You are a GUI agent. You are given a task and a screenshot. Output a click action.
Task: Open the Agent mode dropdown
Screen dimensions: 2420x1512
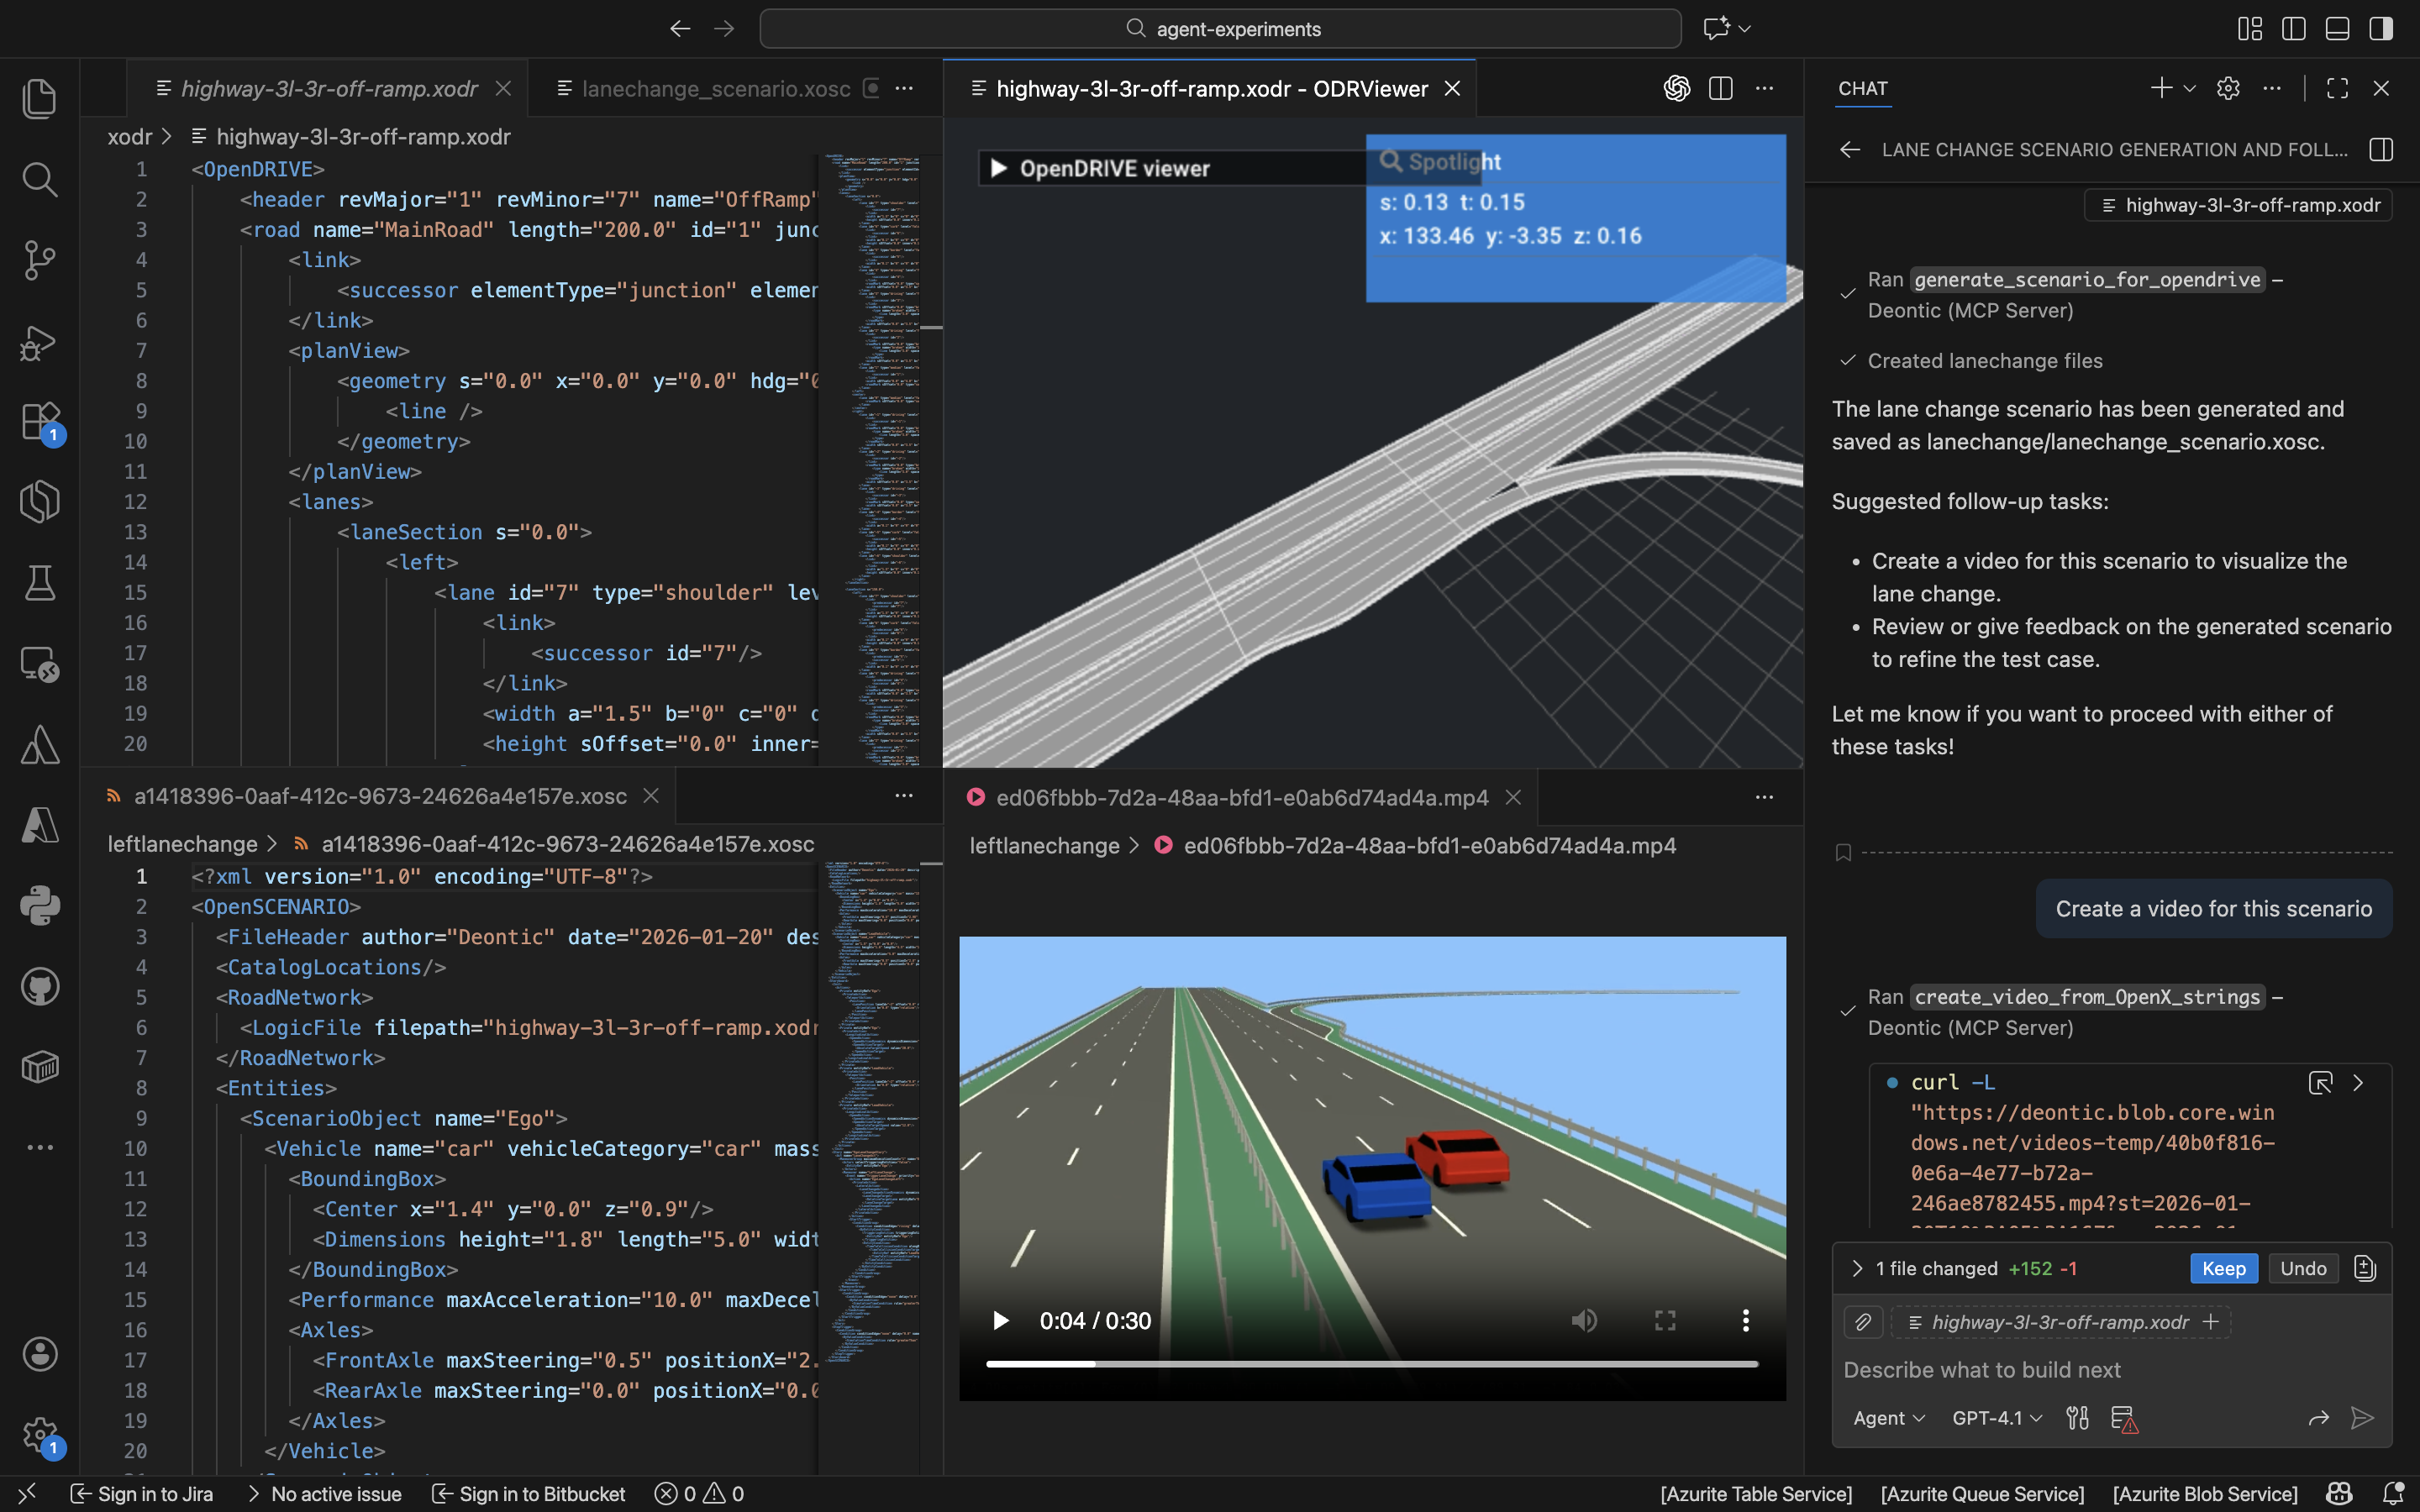point(1888,1418)
